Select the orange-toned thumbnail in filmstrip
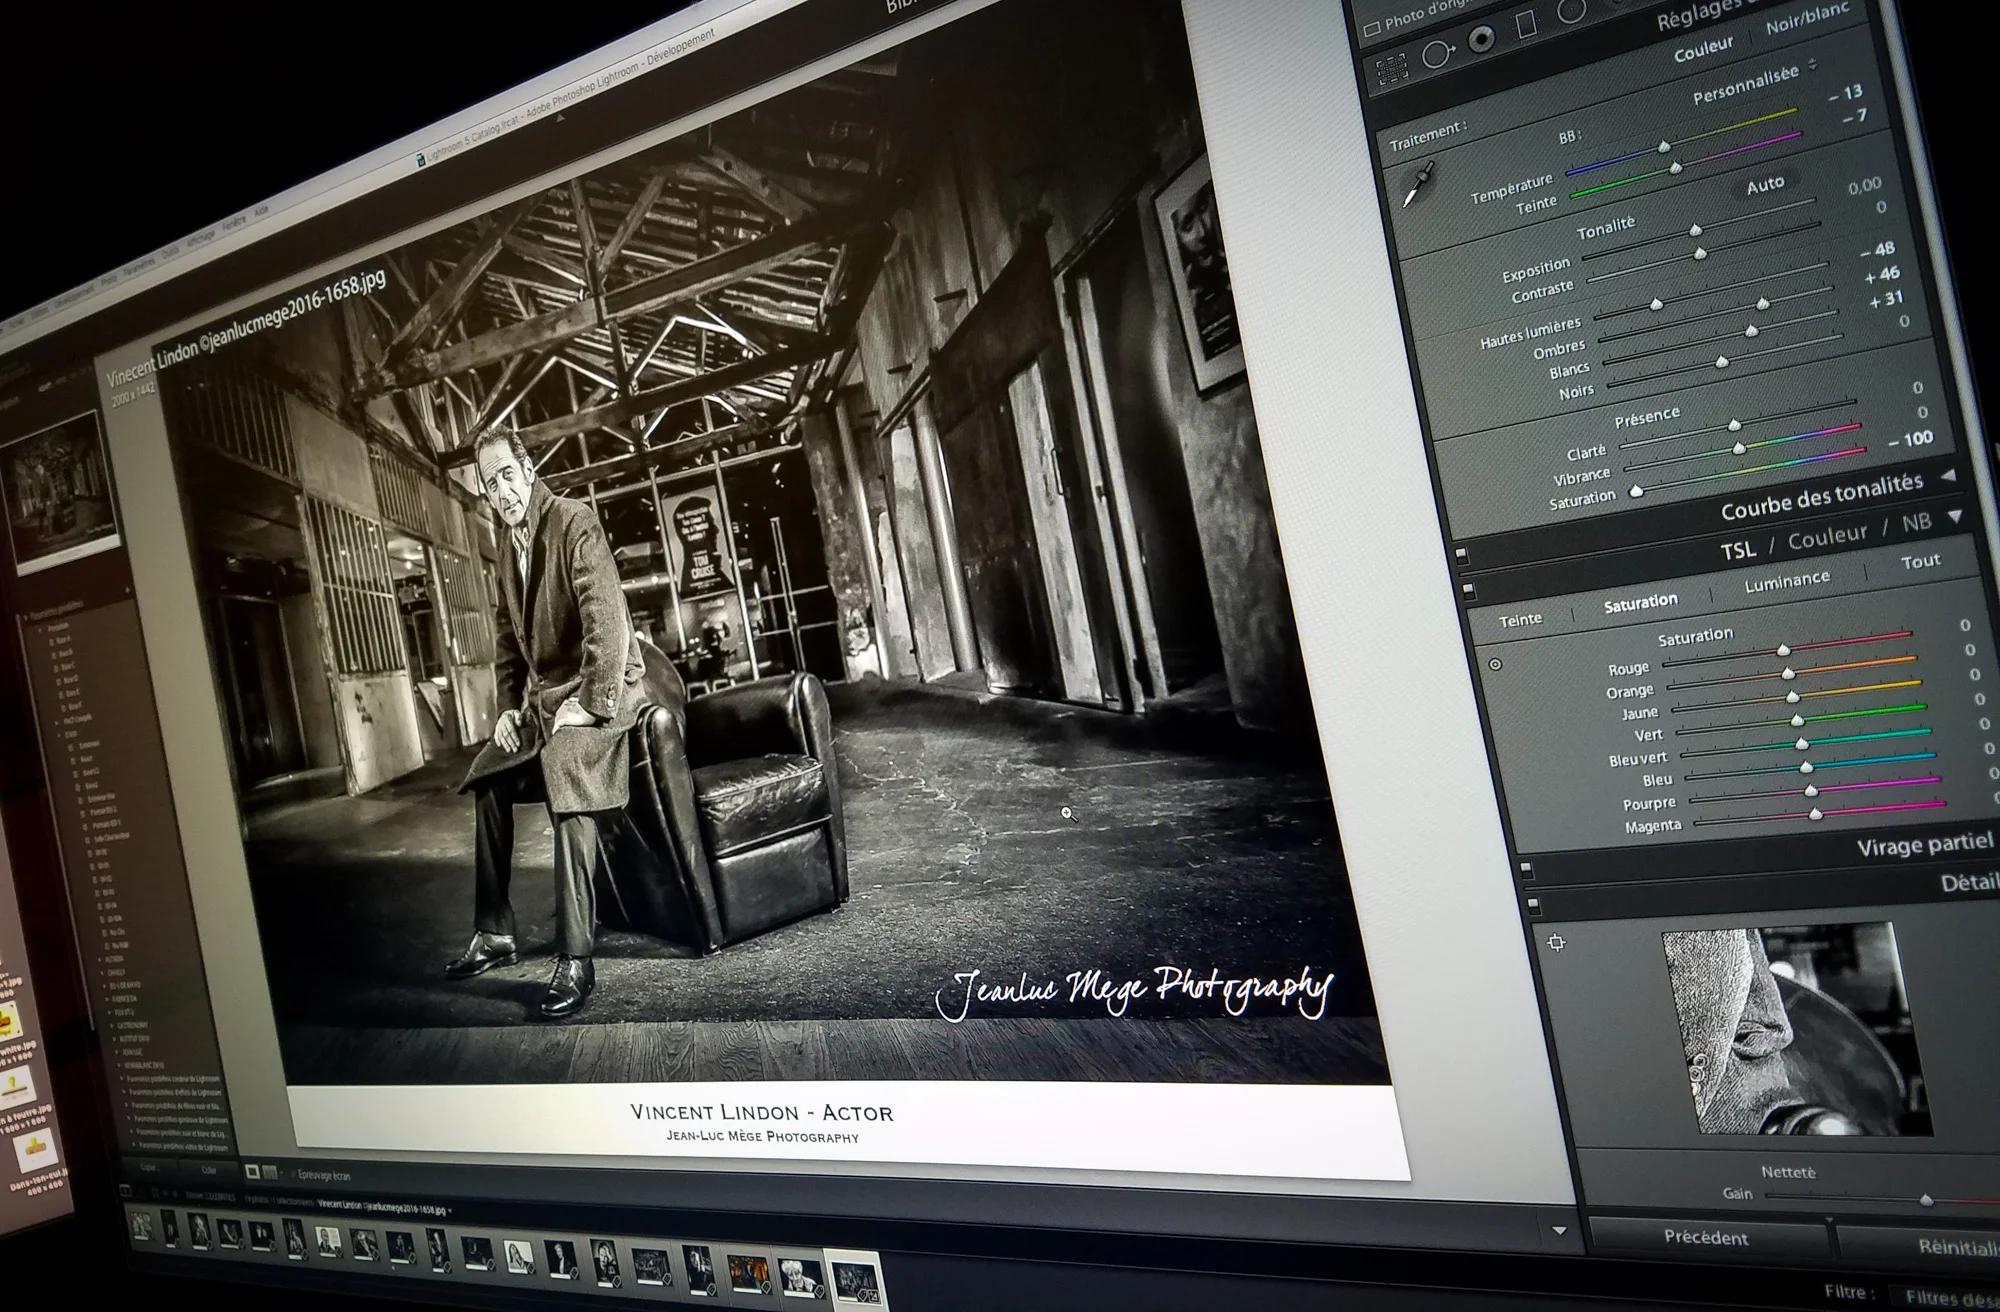The width and height of the screenshot is (2000, 1312). [746, 1274]
